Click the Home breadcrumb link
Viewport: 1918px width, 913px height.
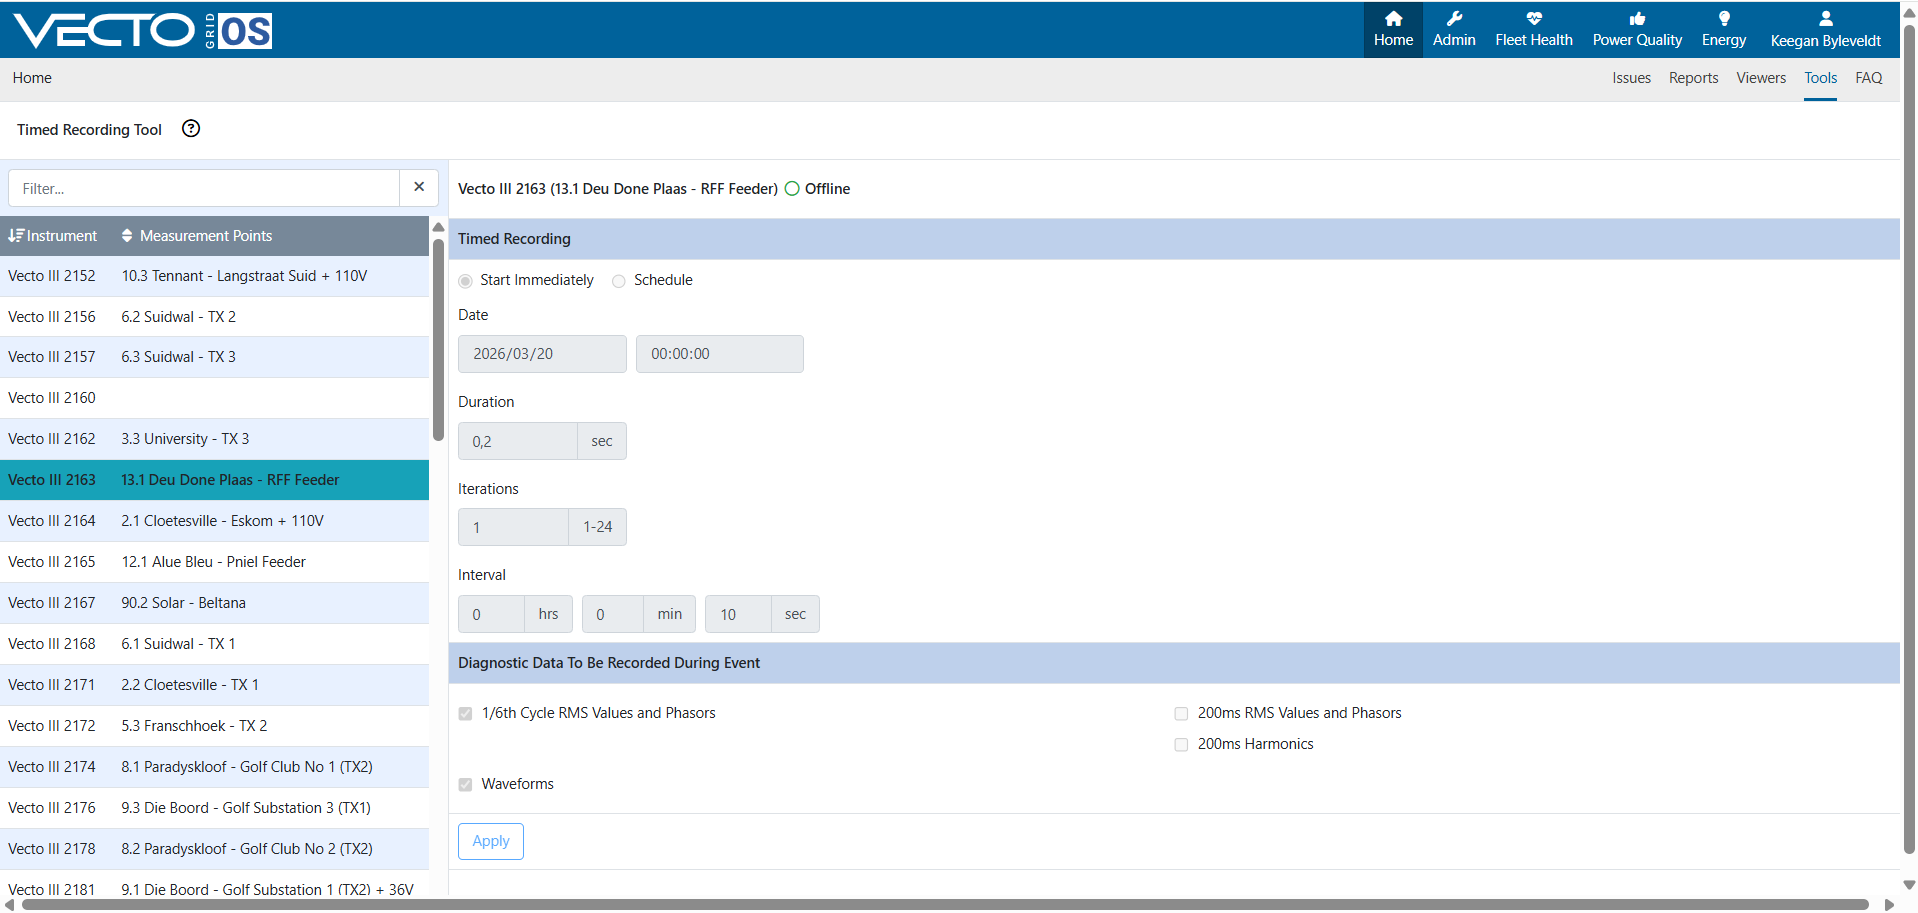[32, 78]
